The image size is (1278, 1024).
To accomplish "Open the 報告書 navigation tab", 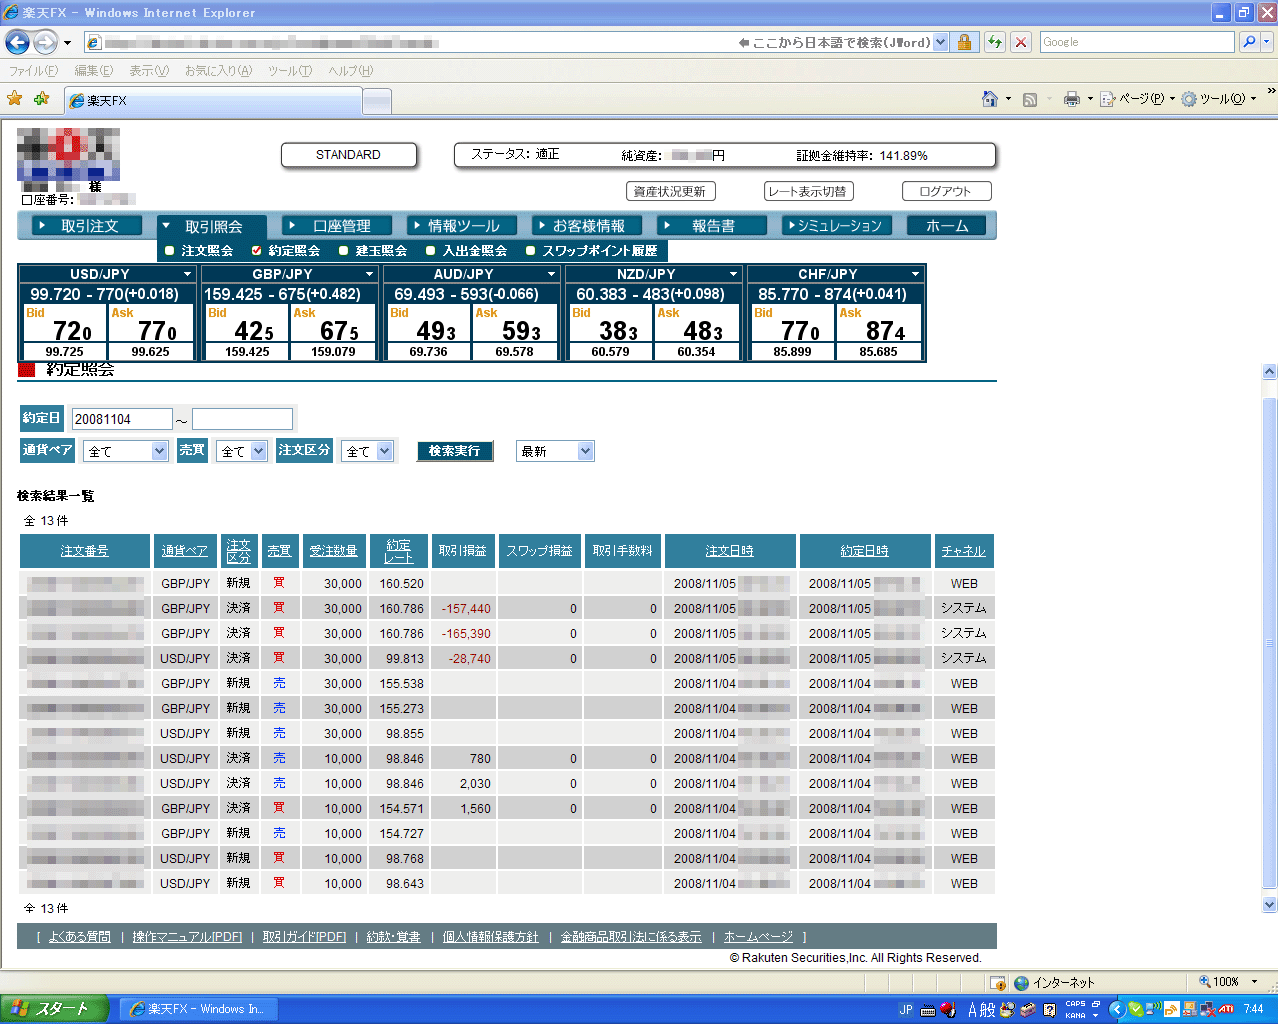I will click(712, 226).
